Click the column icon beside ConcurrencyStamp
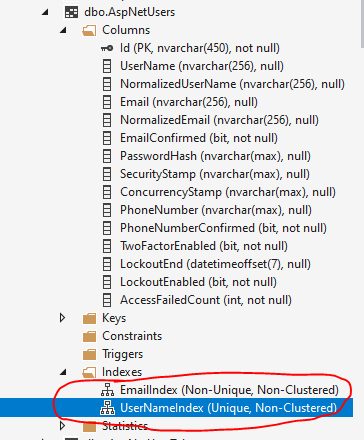The width and height of the screenshot is (364, 440). pos(107,192)
